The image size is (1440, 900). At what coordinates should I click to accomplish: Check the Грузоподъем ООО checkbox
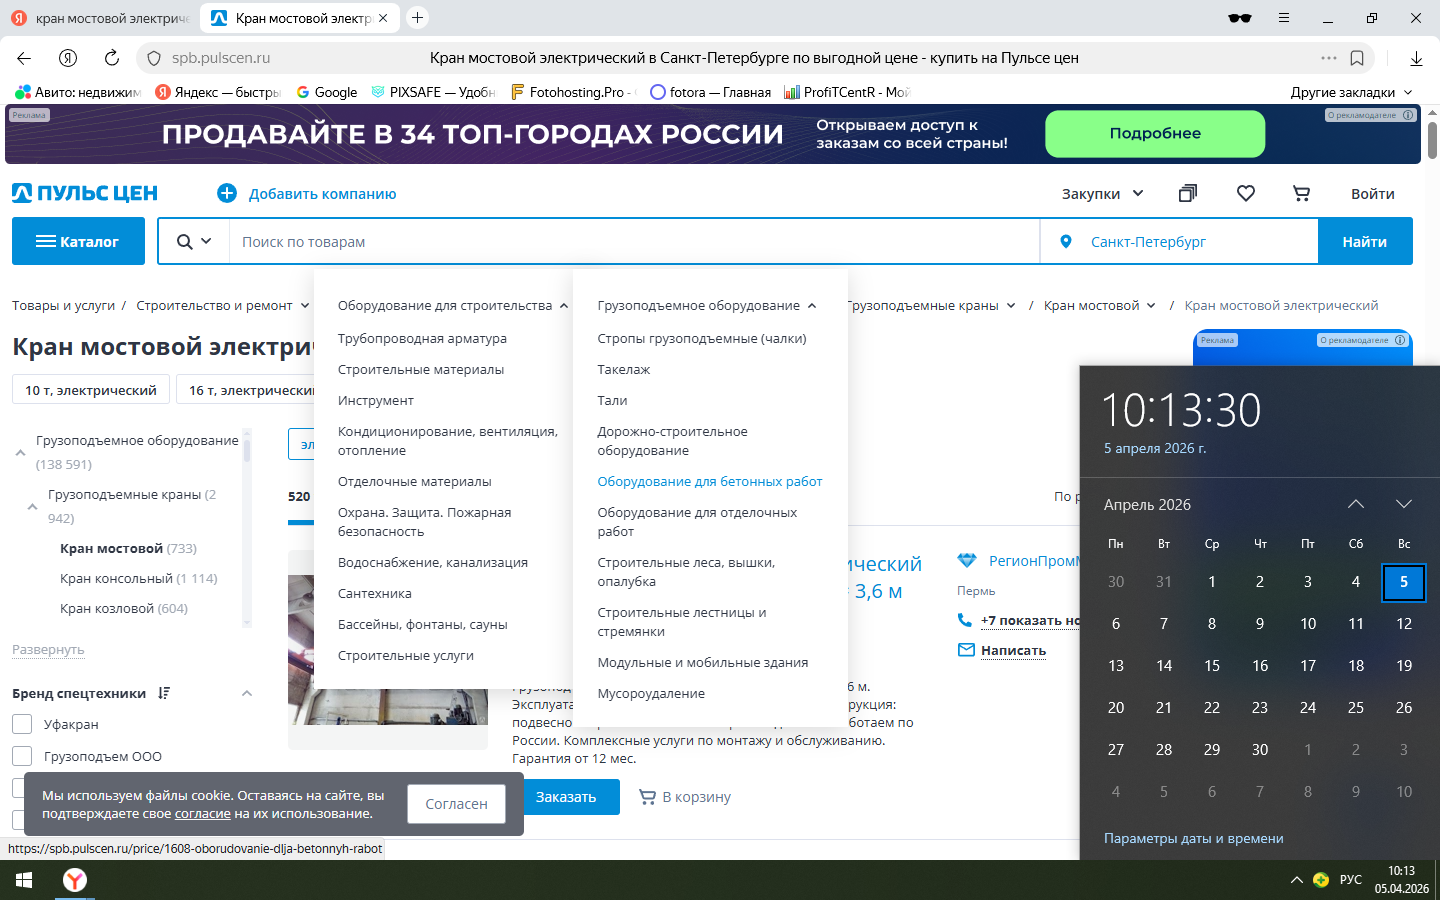[22, 756]
